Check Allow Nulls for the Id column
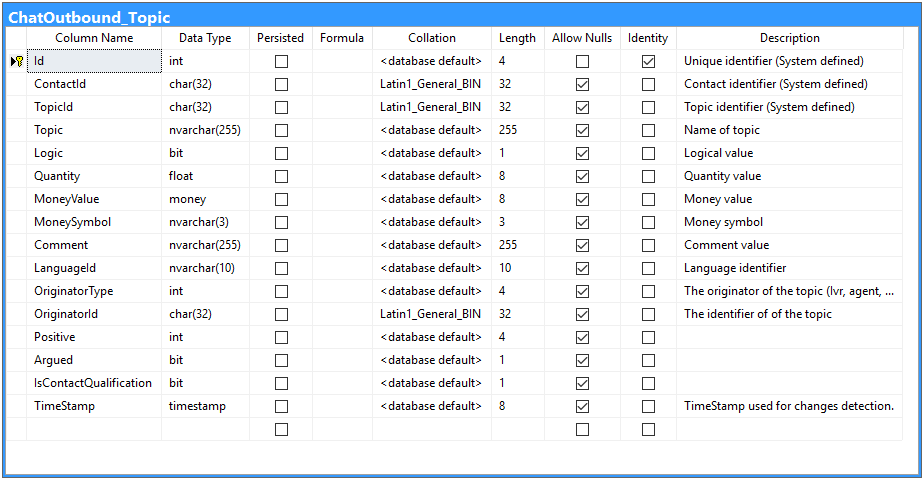 (x=582, y=61)
